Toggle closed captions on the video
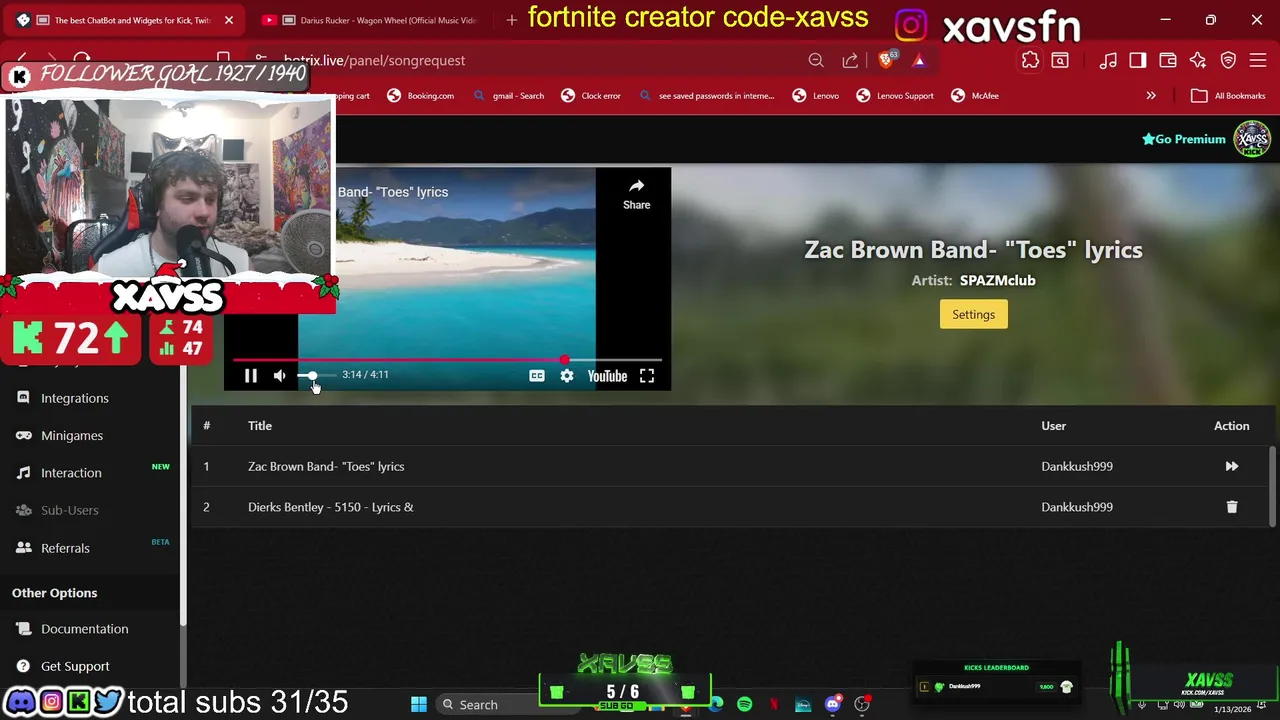Image resolution: width=1280 pixels, height=720 pixels. point(537,376)
